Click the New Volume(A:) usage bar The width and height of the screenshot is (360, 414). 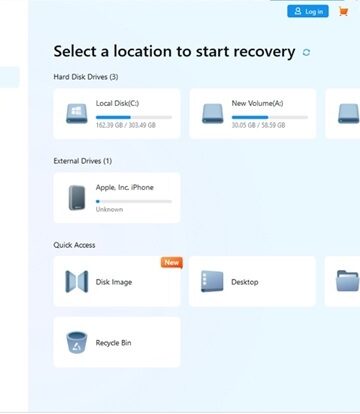(x=270, y=117)
